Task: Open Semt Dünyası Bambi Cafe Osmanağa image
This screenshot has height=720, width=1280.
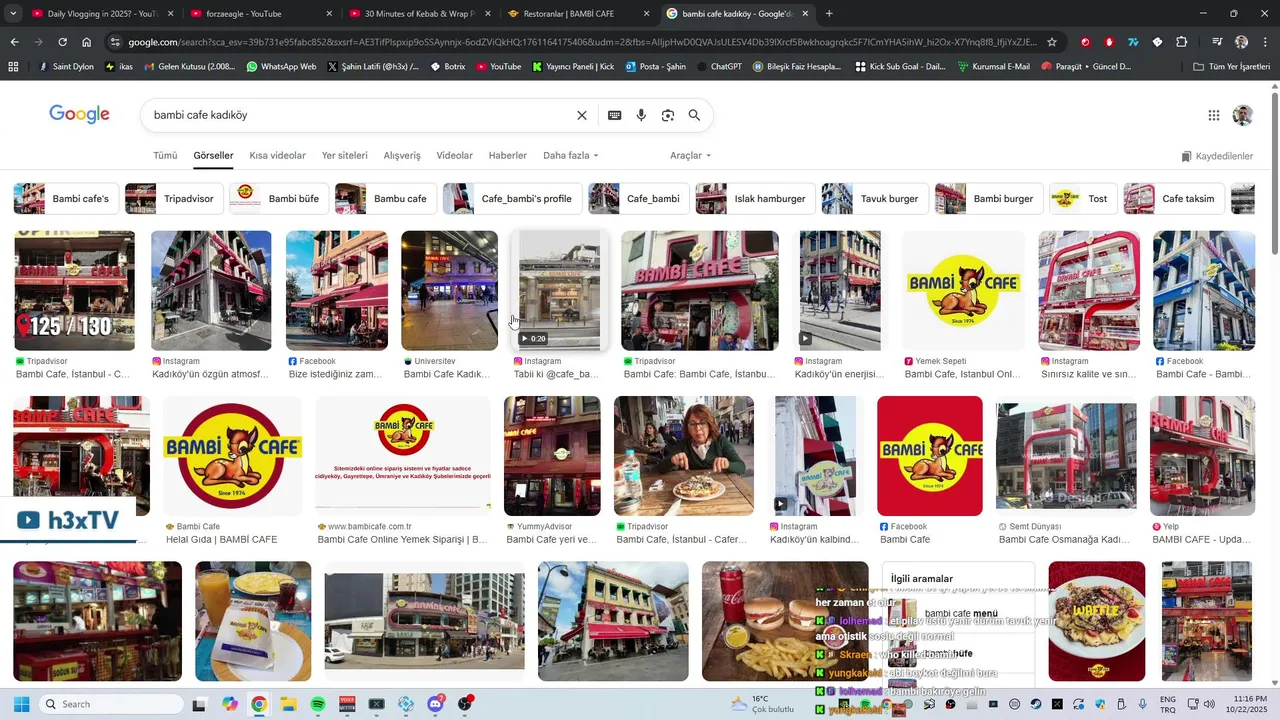Action: (1066, 456)
